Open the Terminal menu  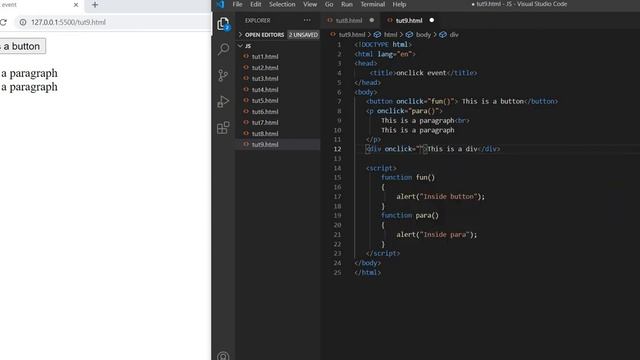coord(373,4)
